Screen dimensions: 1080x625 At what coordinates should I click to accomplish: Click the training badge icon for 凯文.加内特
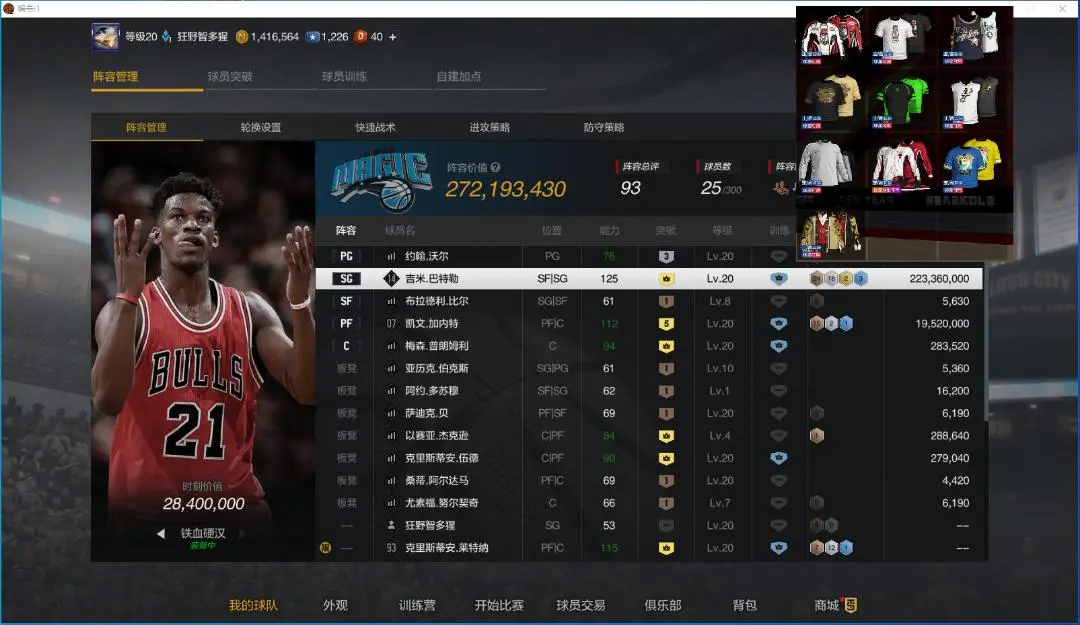click(x=777, y=324)
